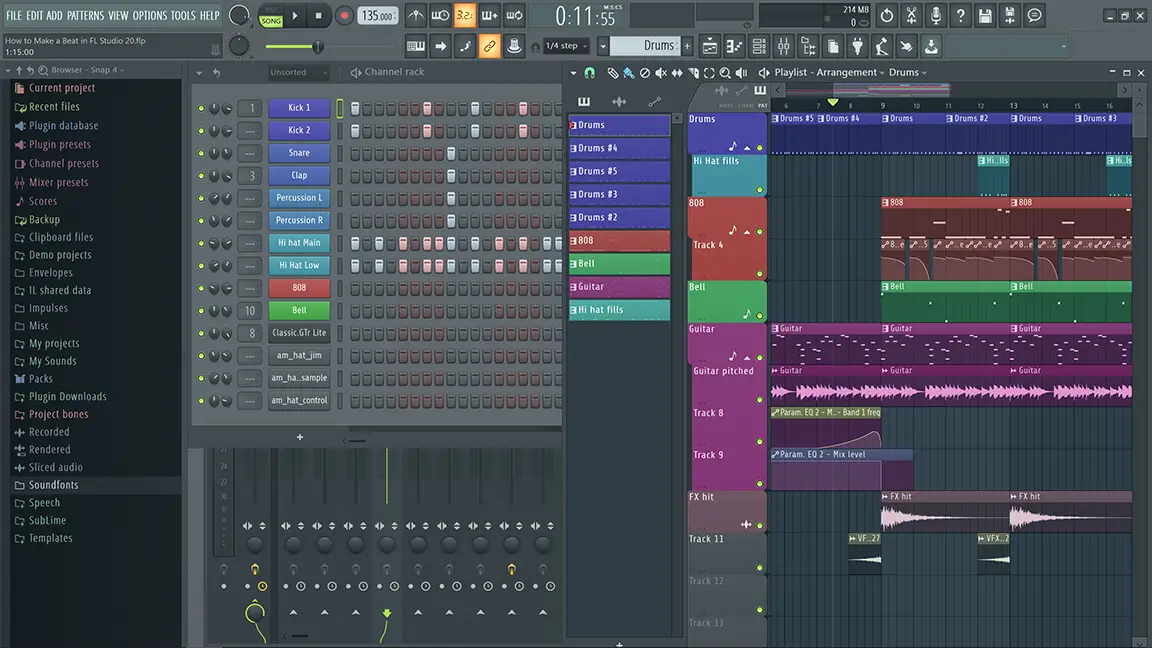1152x648 pixels.
Task: Click the microphone icon in the top toolbar
Action: point(937,15)
